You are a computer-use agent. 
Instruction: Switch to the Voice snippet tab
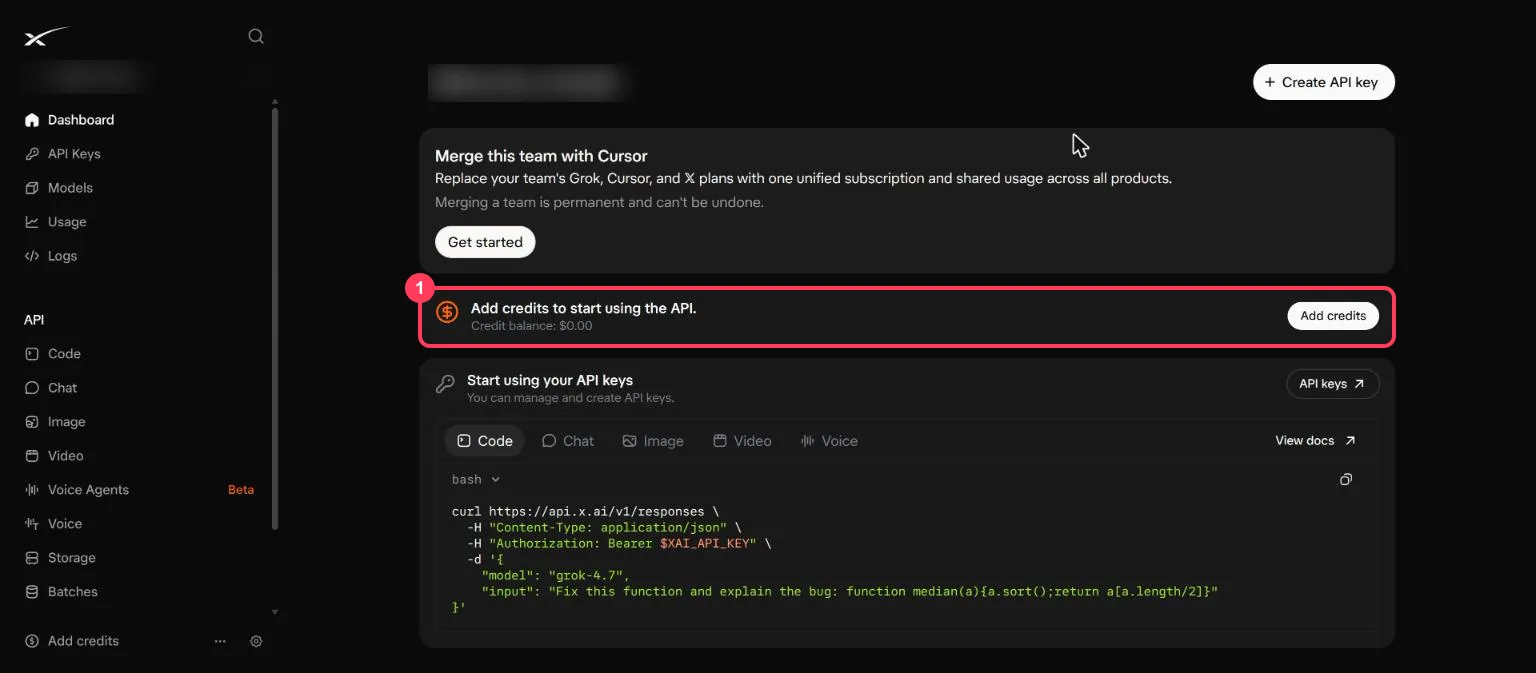829,441
